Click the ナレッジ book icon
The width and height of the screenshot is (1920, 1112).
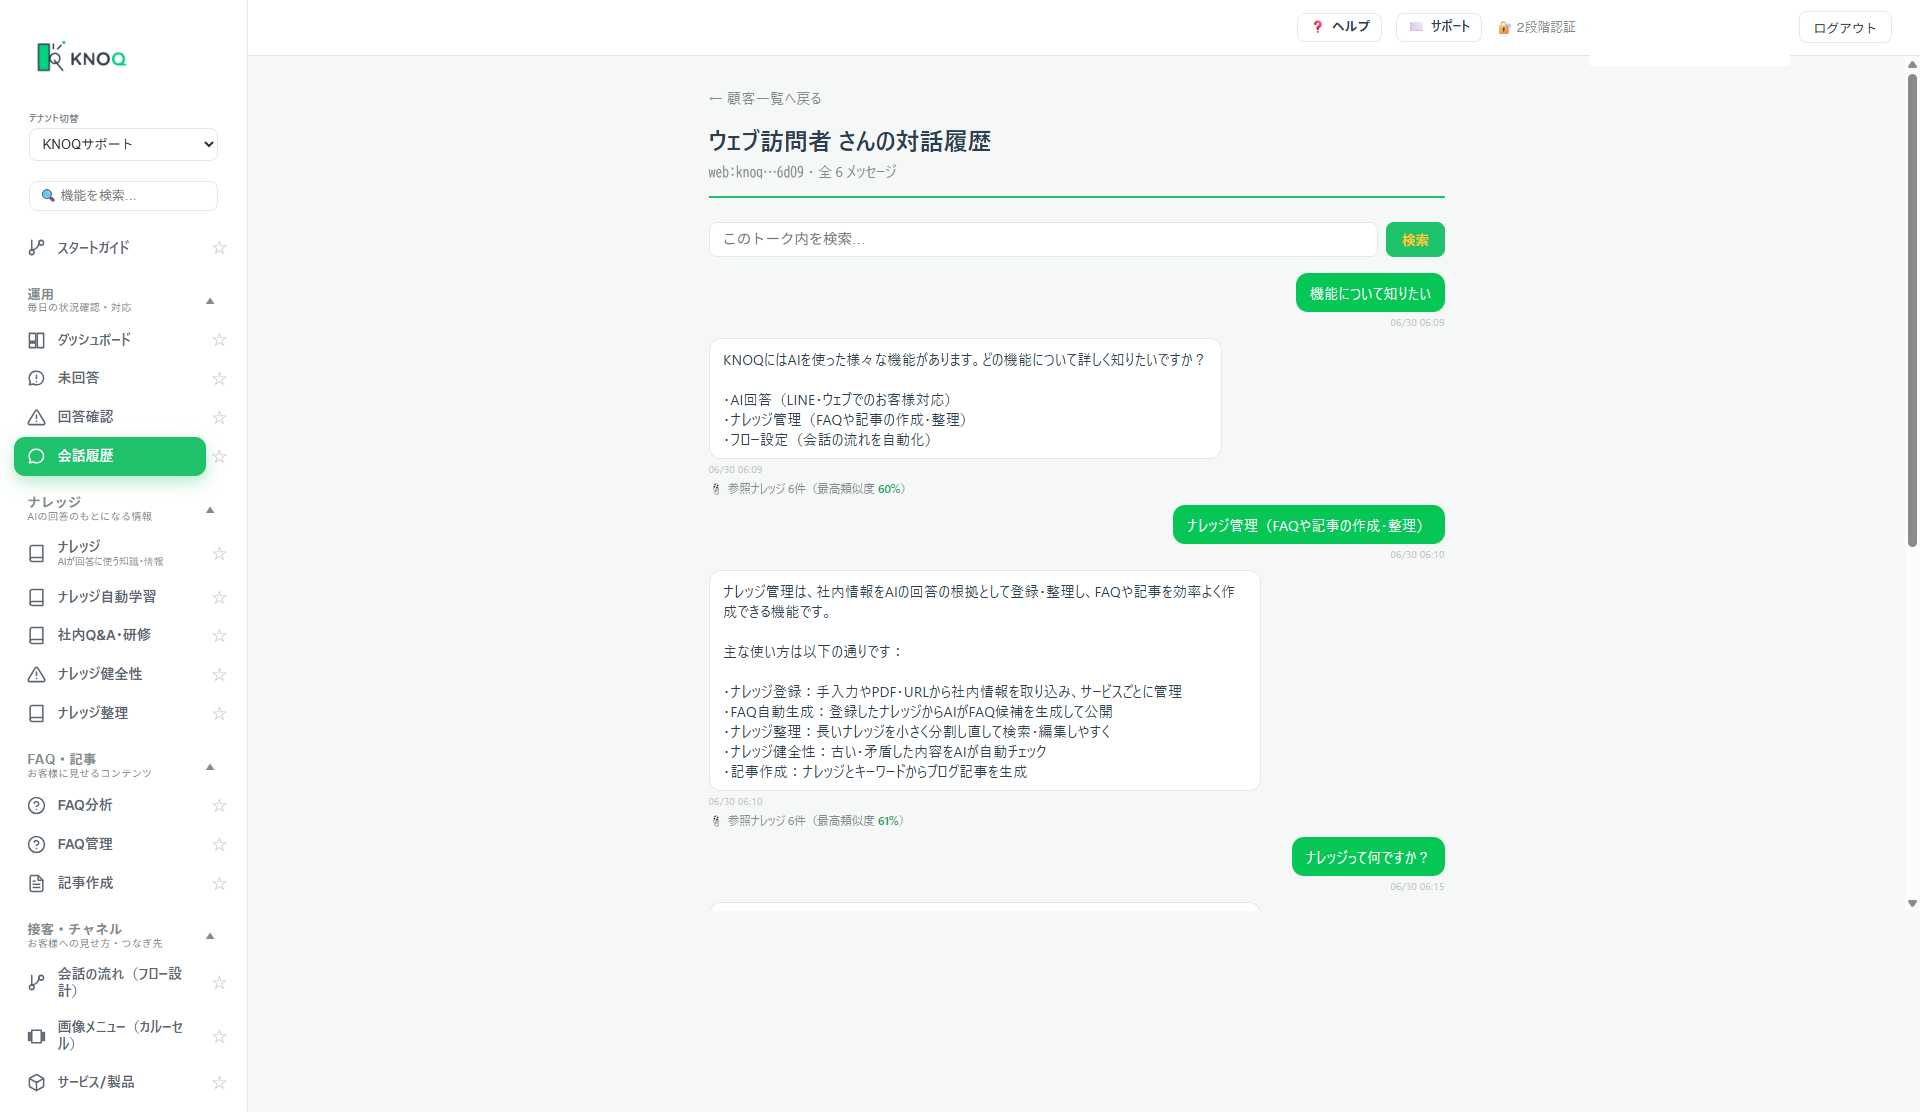click(36, 553)
